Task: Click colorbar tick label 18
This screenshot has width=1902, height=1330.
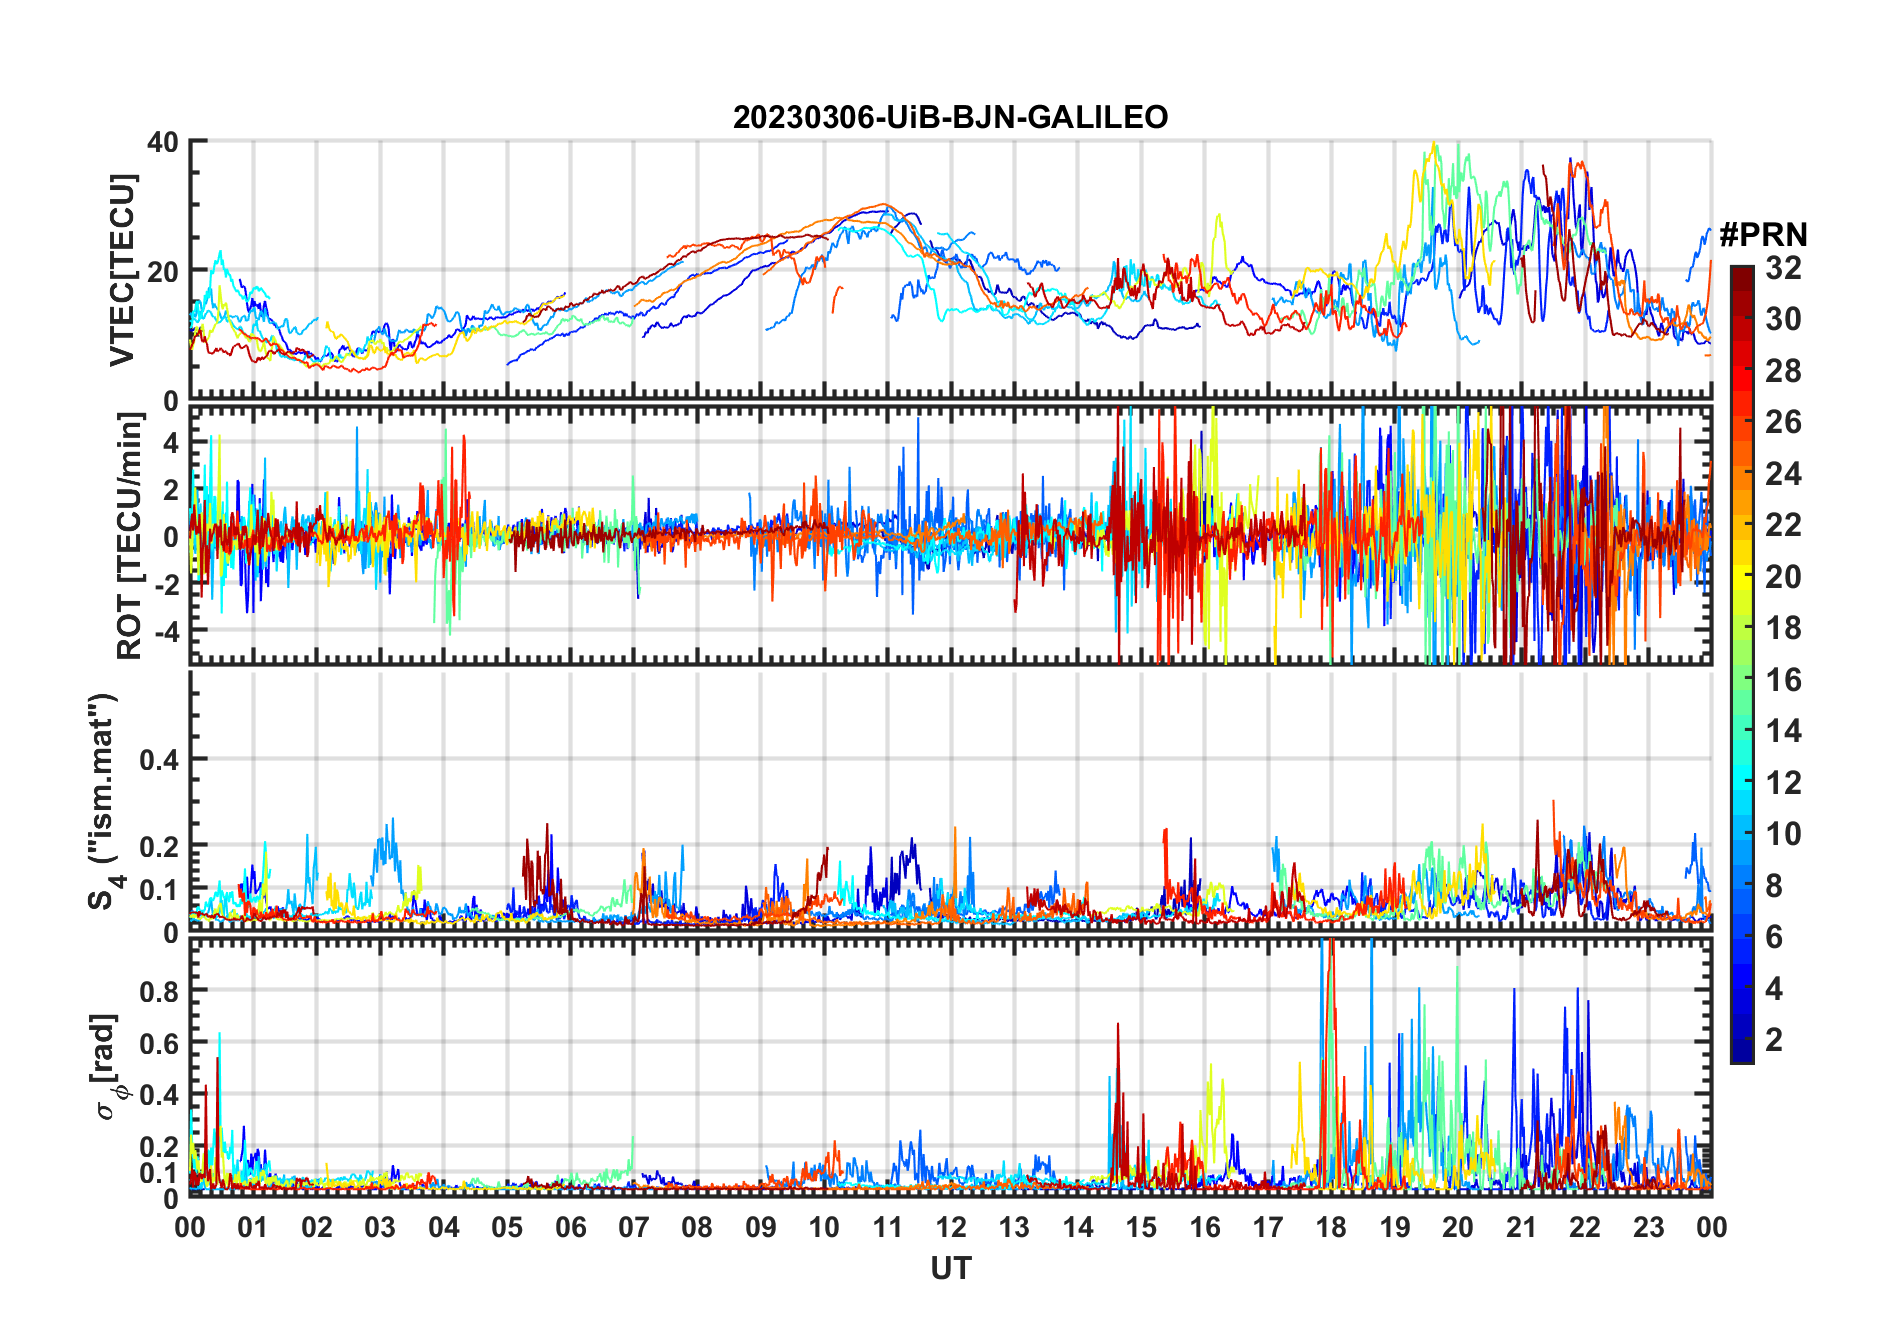Action: 1783,627
